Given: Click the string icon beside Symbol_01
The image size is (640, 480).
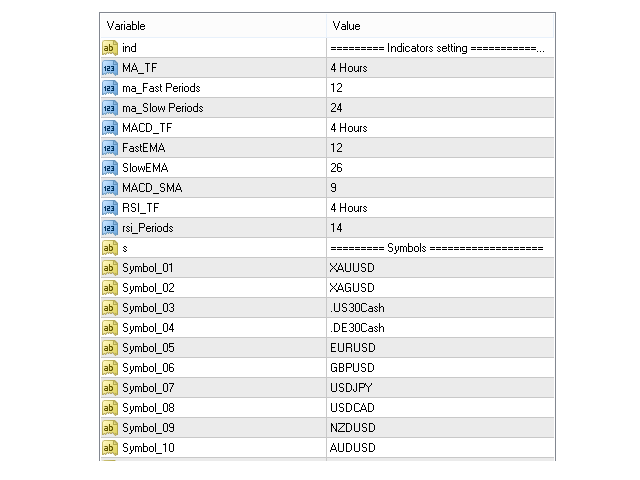Looking at the screenshot, I should point(110,268).
